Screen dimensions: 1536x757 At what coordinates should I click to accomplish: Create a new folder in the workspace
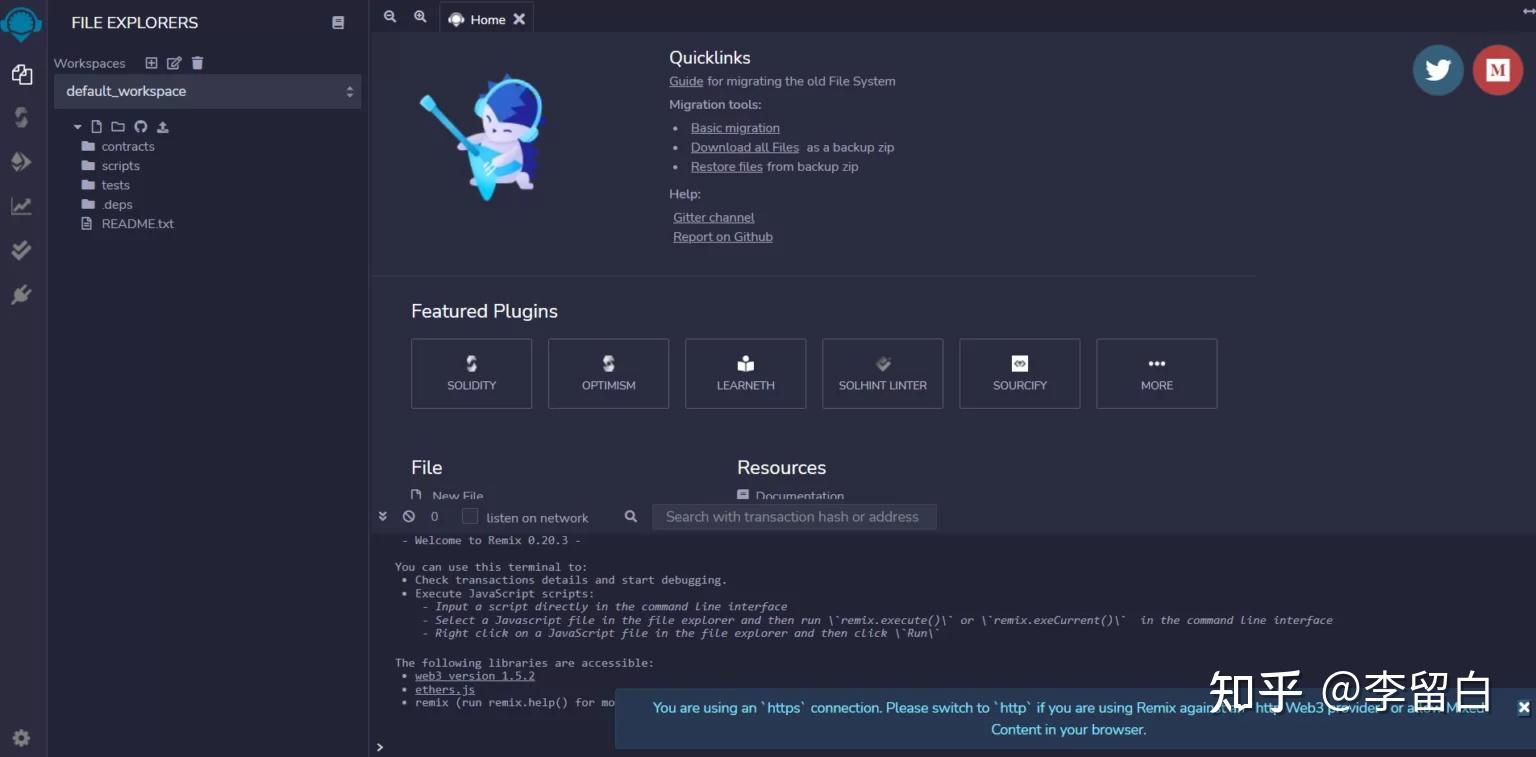click(117, 127)
